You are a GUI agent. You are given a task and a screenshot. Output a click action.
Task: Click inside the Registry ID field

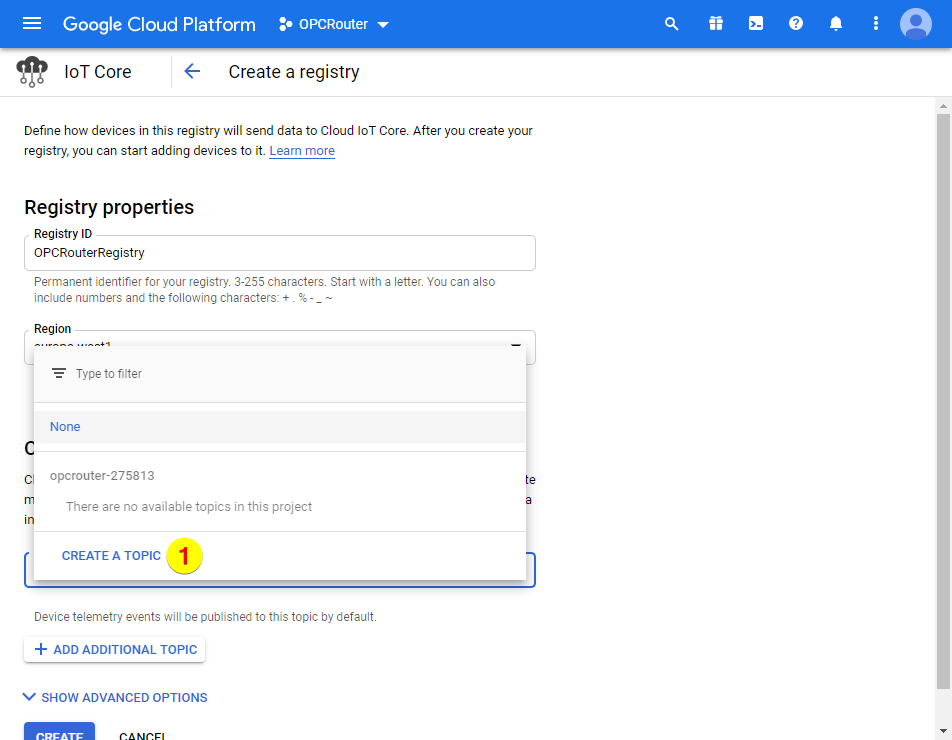280,252
